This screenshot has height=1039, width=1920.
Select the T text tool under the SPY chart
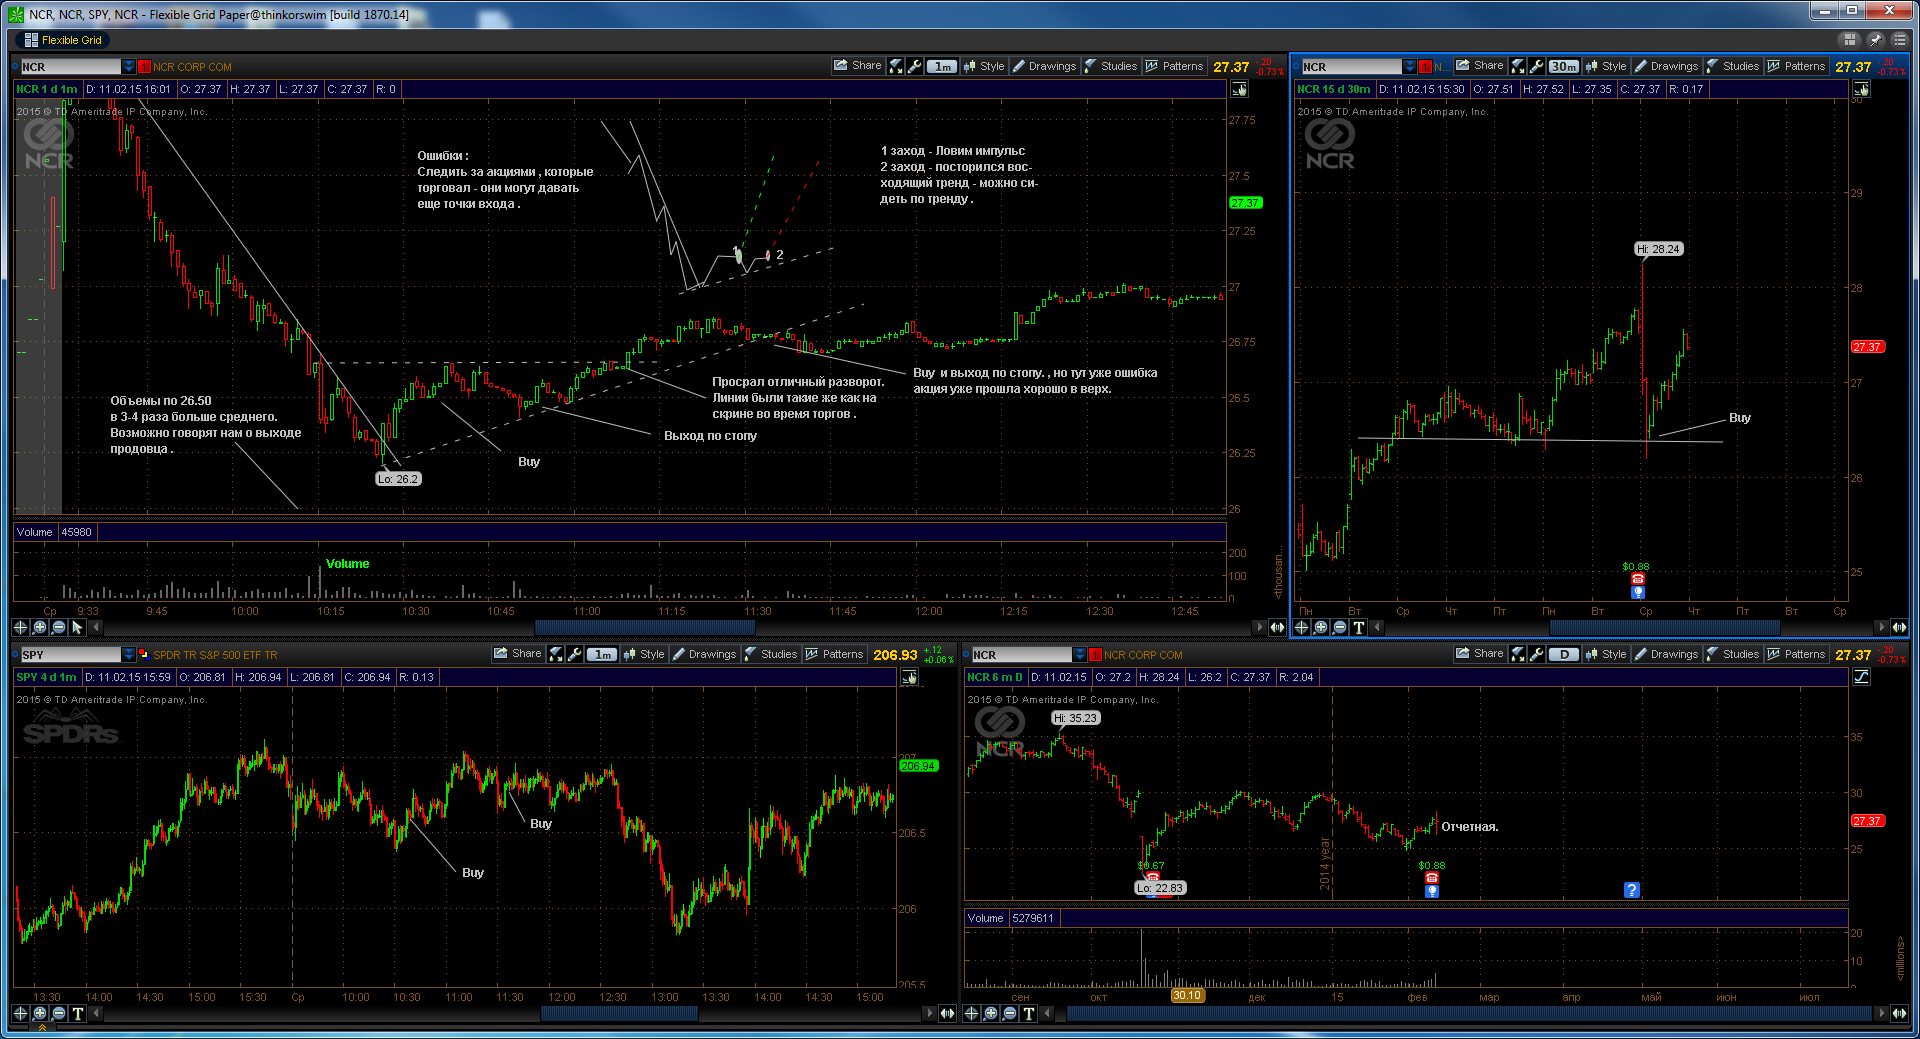(77, 1013)
